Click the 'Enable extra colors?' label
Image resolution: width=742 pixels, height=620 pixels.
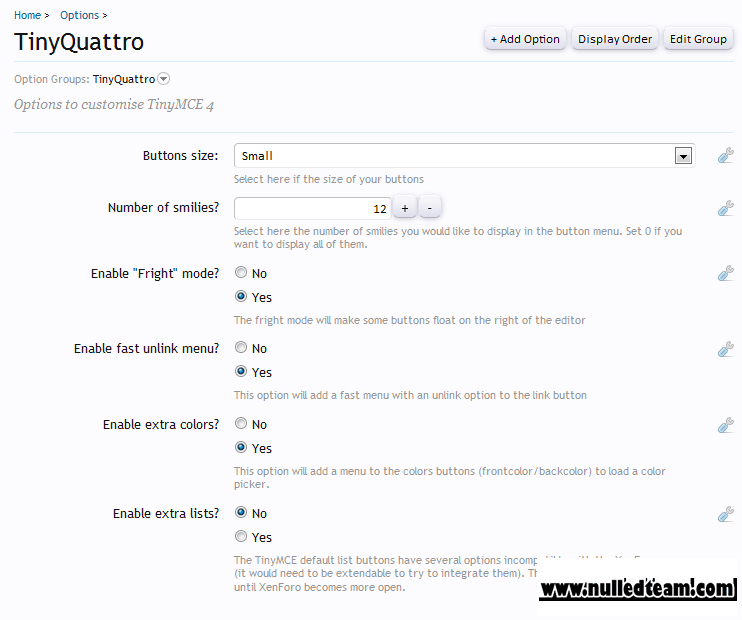click(x=161, y=425)
